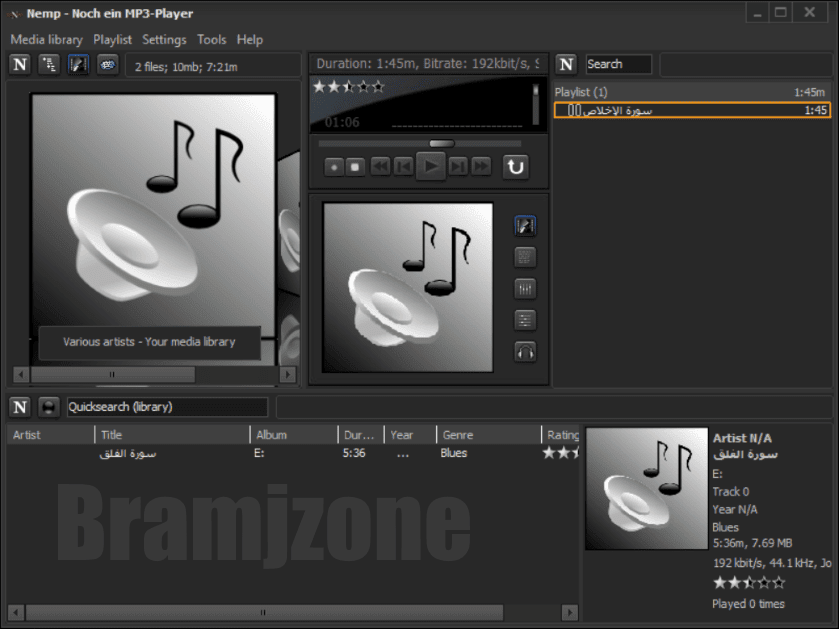Open the effects view in player panel
Screen dimensions: 839x629
tap(525, 320)
